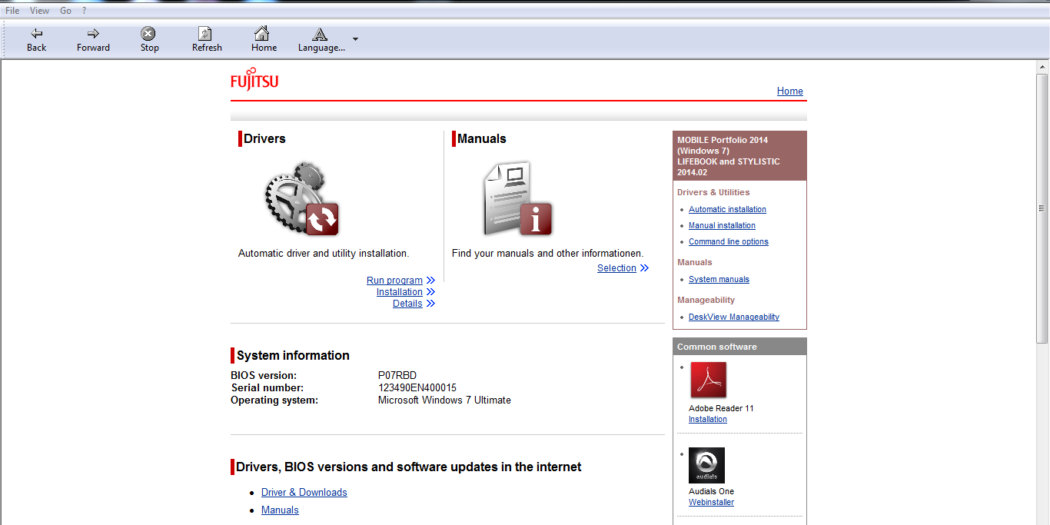The width and height of the screenshot is (1050, 525).
Task: Click double chevron next to Details
Action: pos(431,303)
